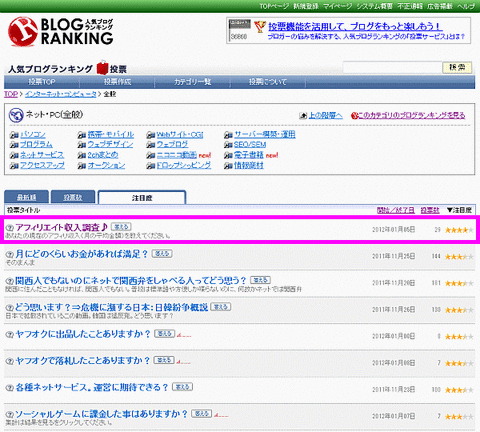Viewport: 480px width, 432px height.
Task: Switch to the 投票数 tab
Action: coord(73,198)
